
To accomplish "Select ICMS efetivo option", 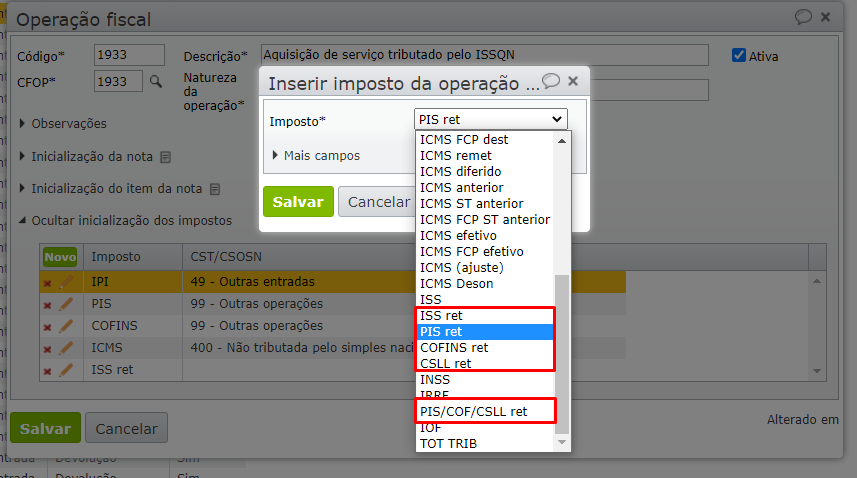I will point(485,235).
